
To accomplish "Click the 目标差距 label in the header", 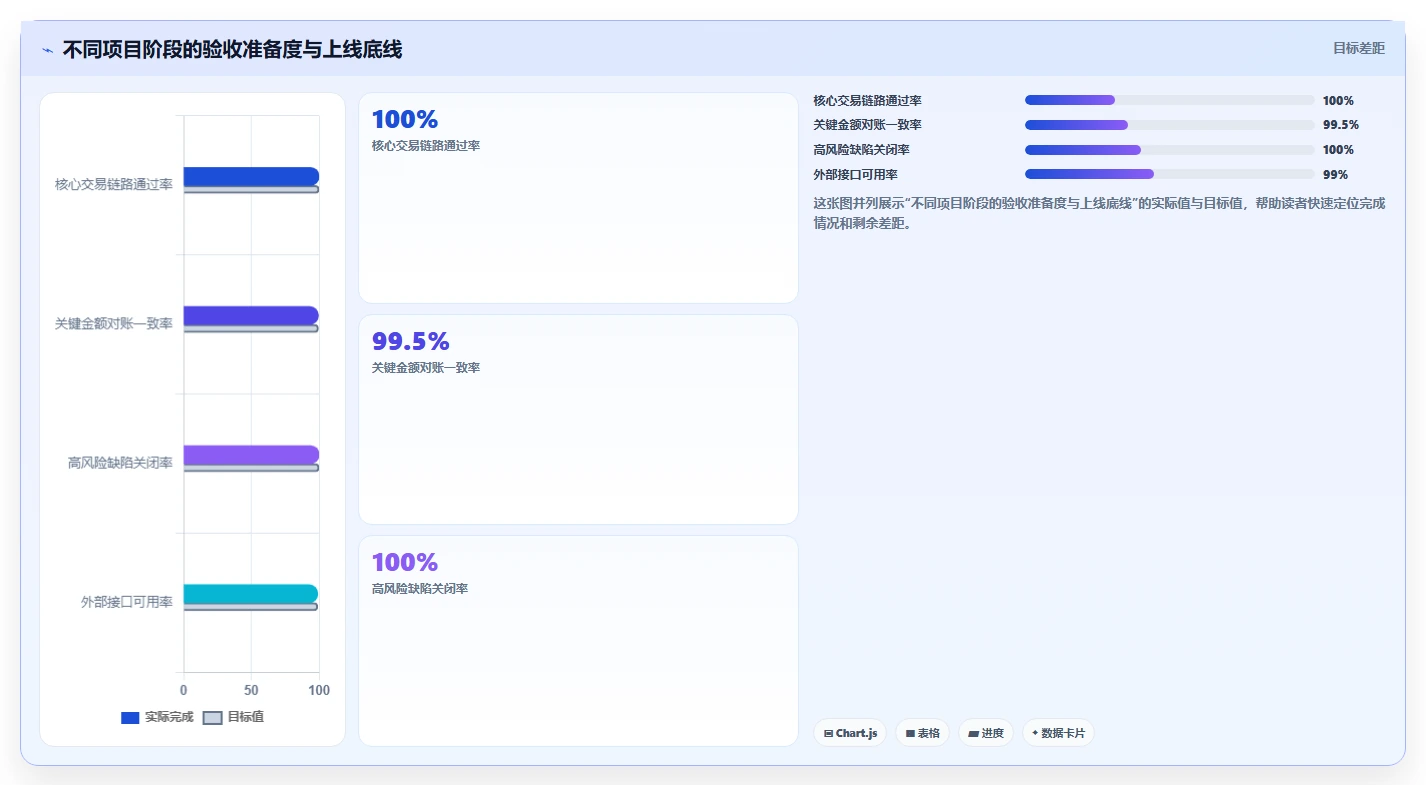I will pyautogui.click(x=1359, y=48).
